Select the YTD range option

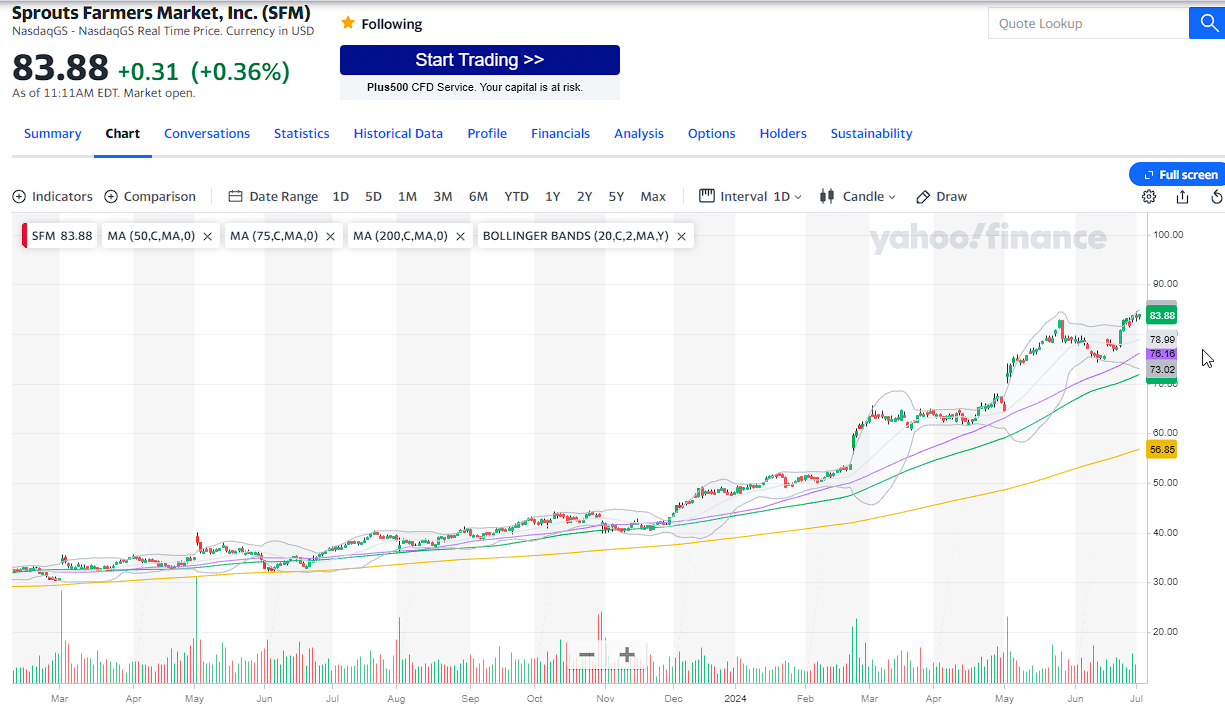tap(516, 197)
